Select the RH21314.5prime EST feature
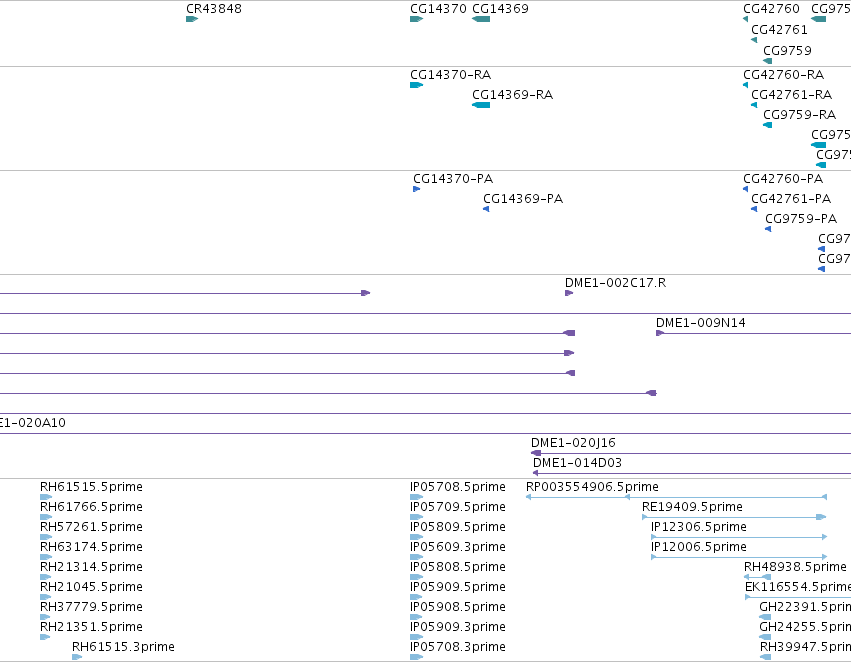851x662 pixels. click(x=46, y=577)
